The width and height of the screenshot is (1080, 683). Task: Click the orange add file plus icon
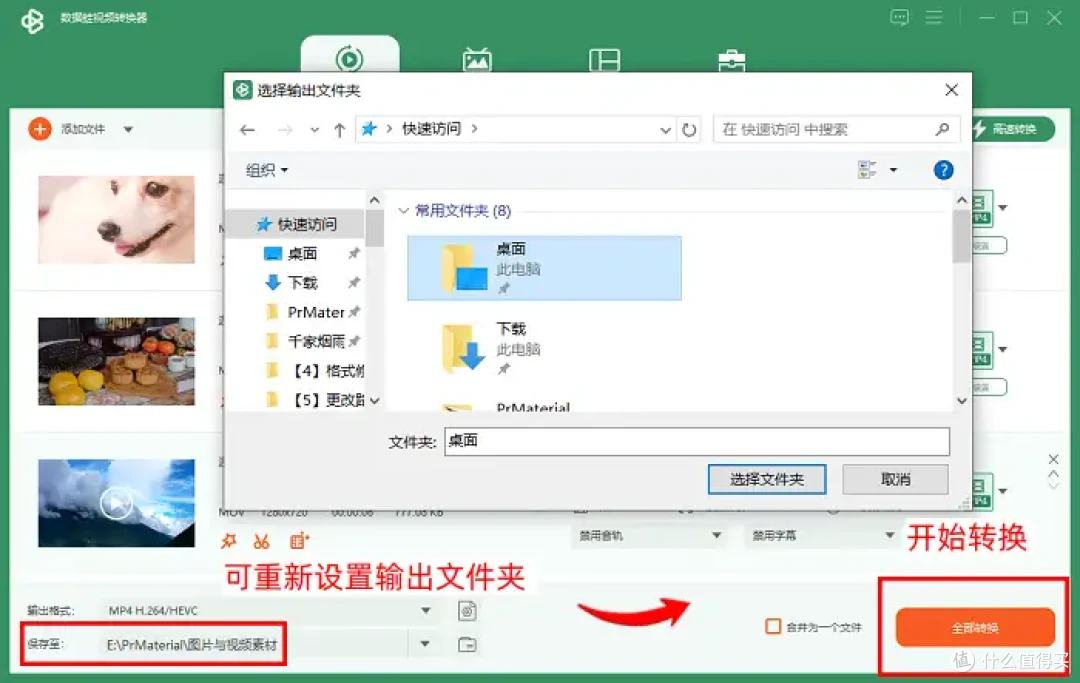pos(40,129)
